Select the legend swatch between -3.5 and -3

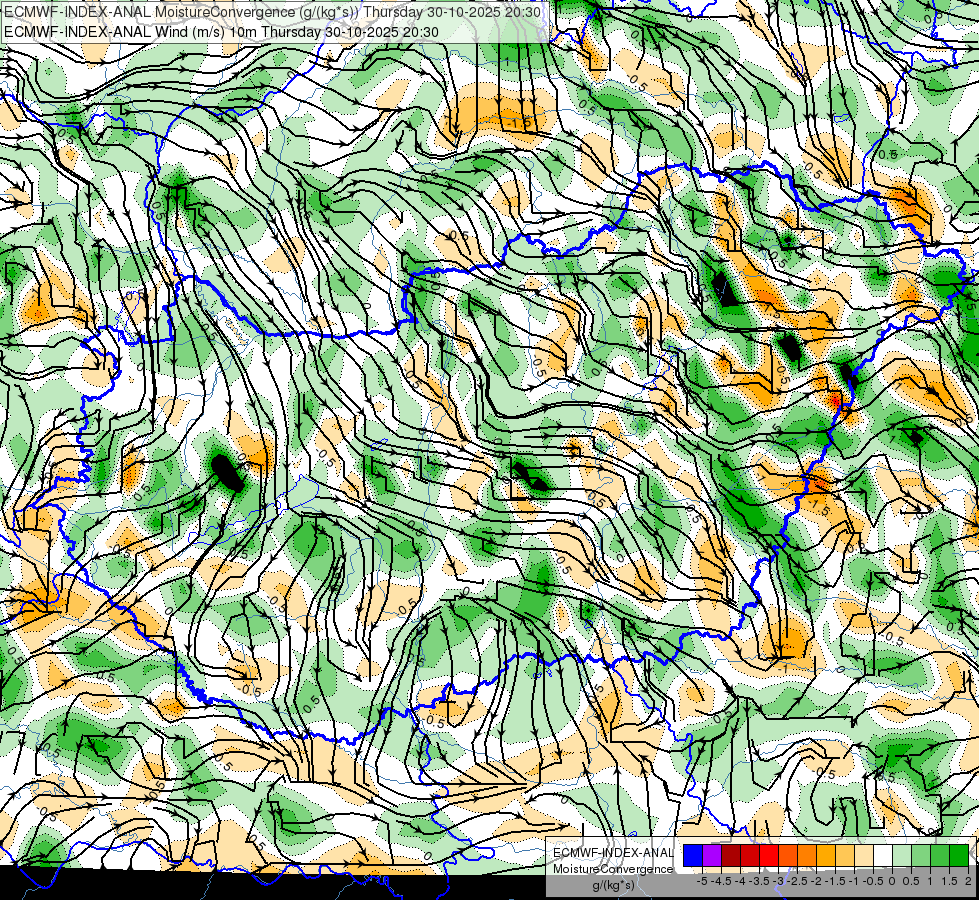769,856
